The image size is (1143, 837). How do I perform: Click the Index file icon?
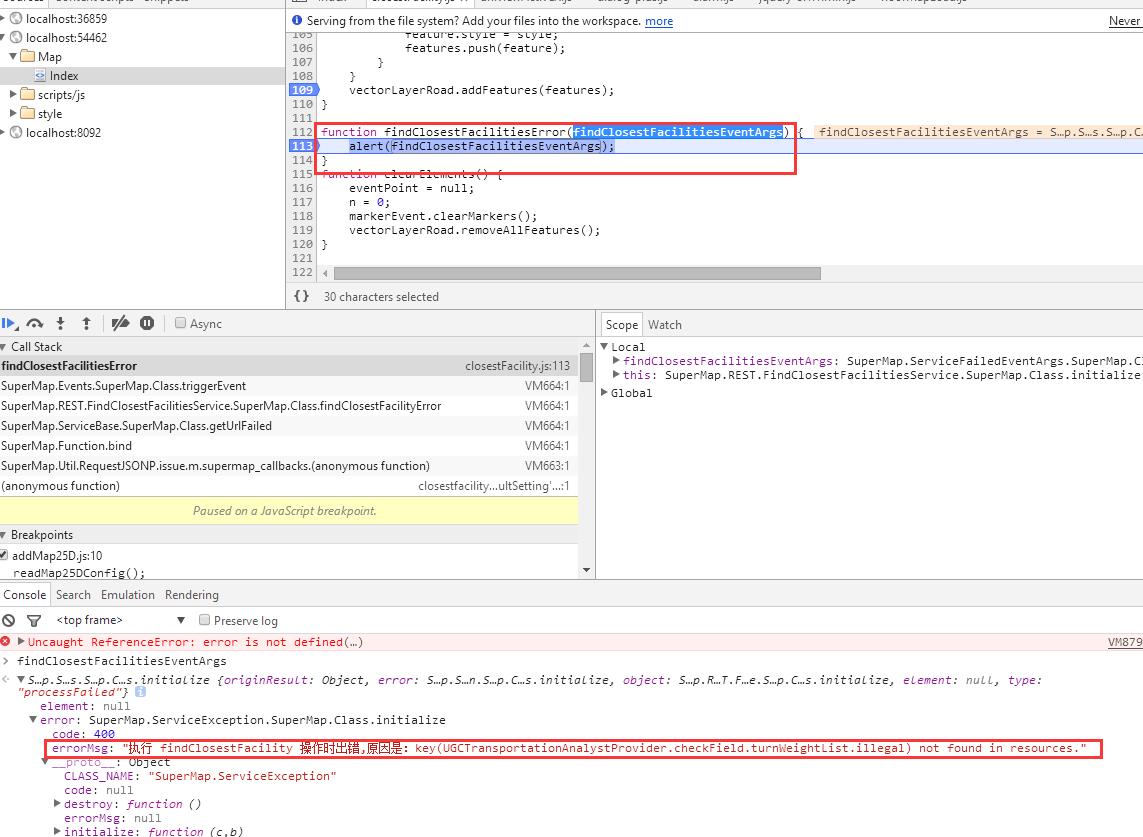[x=40, y=76]
